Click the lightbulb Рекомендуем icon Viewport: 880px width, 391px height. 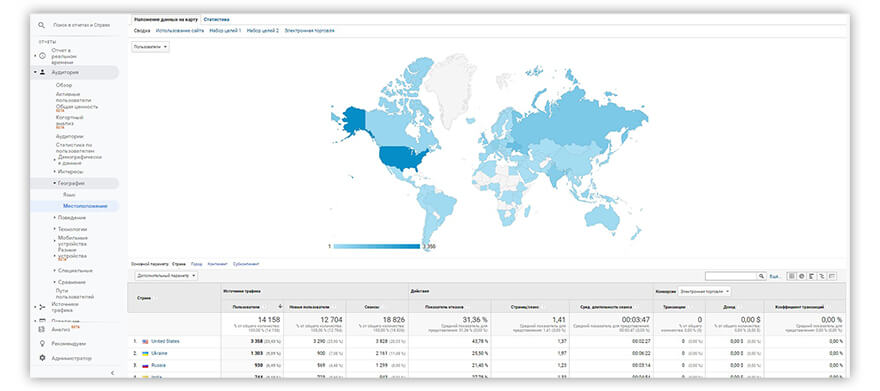pyautogui.click(x=42, y=343)
